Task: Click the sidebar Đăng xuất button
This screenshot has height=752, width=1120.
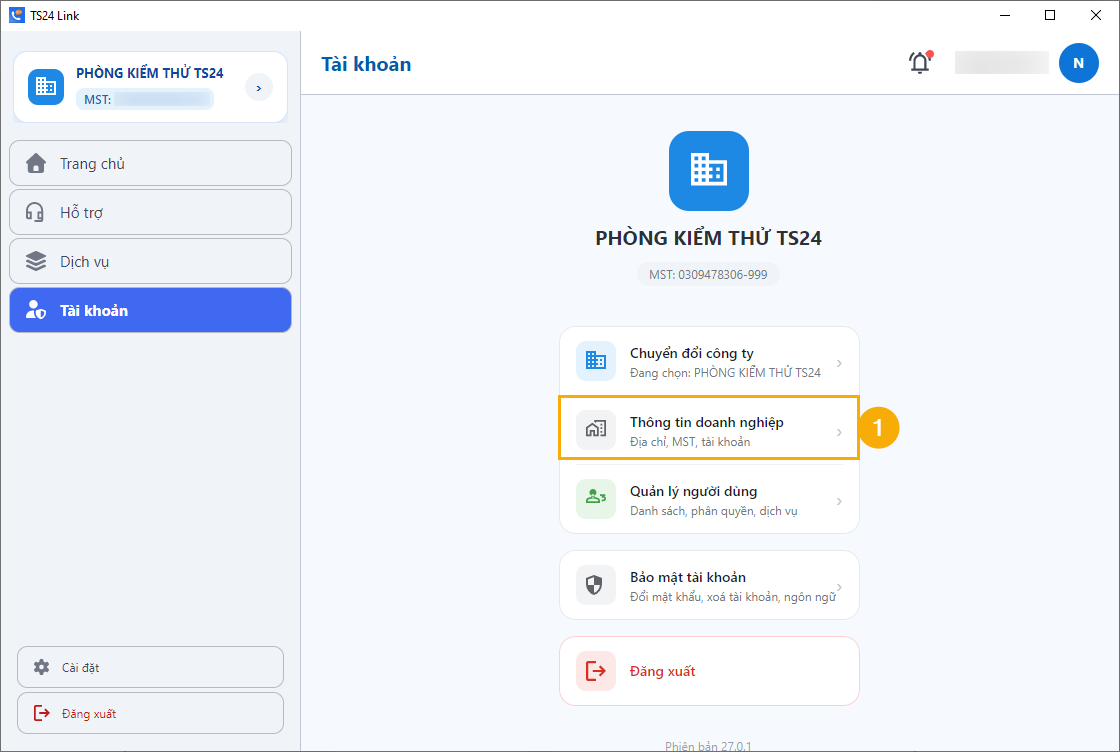Action: tap(150, 713)
